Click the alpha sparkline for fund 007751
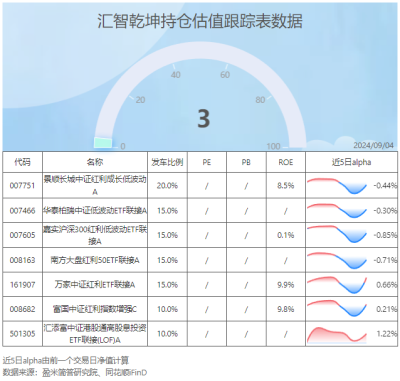The width and height of the screenshot is (400, 381). click(337, 186)
